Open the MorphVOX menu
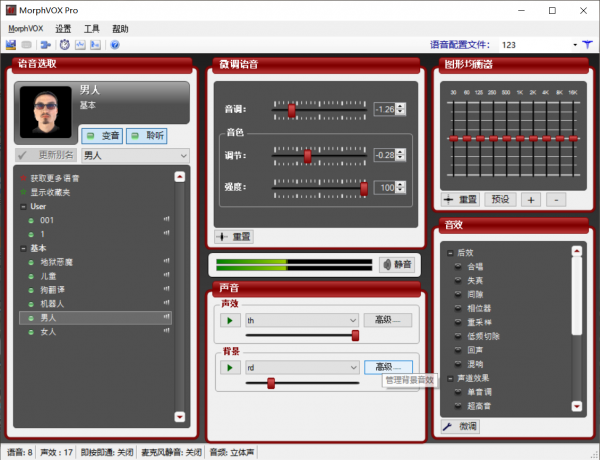The width and height of the screenshot is (600, 460). 26,29
